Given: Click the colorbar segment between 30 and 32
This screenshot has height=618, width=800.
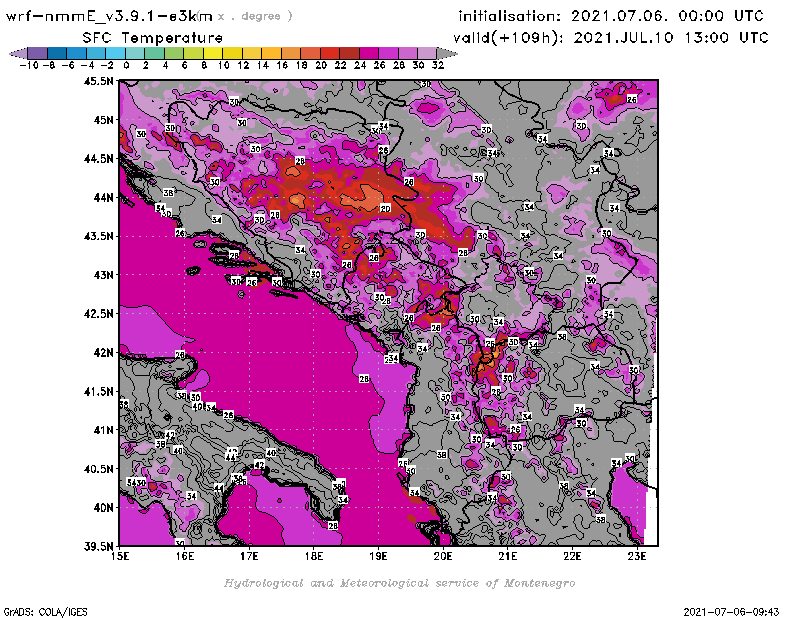Looking at the screenshot, I should pos(427,53).
